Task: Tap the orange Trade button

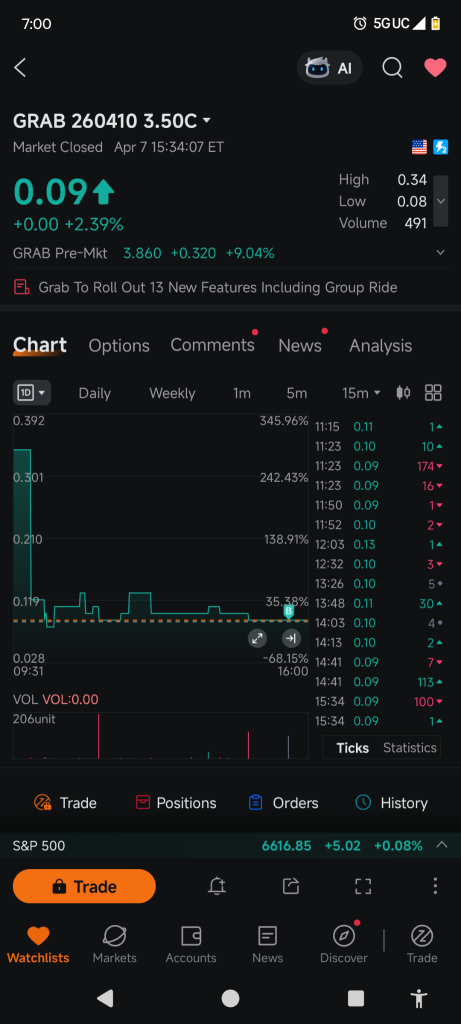Action: [x=84, y=886]
